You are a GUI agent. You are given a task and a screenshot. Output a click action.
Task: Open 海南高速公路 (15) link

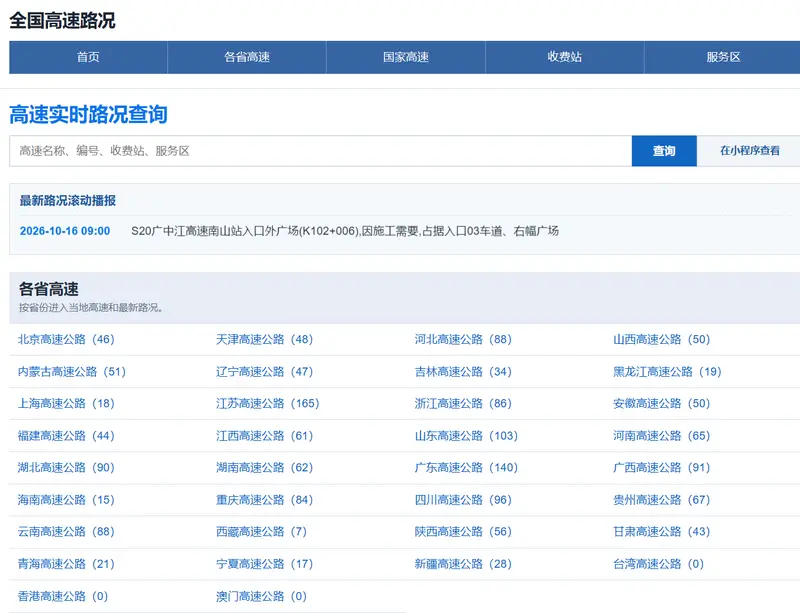click(66, 500)
